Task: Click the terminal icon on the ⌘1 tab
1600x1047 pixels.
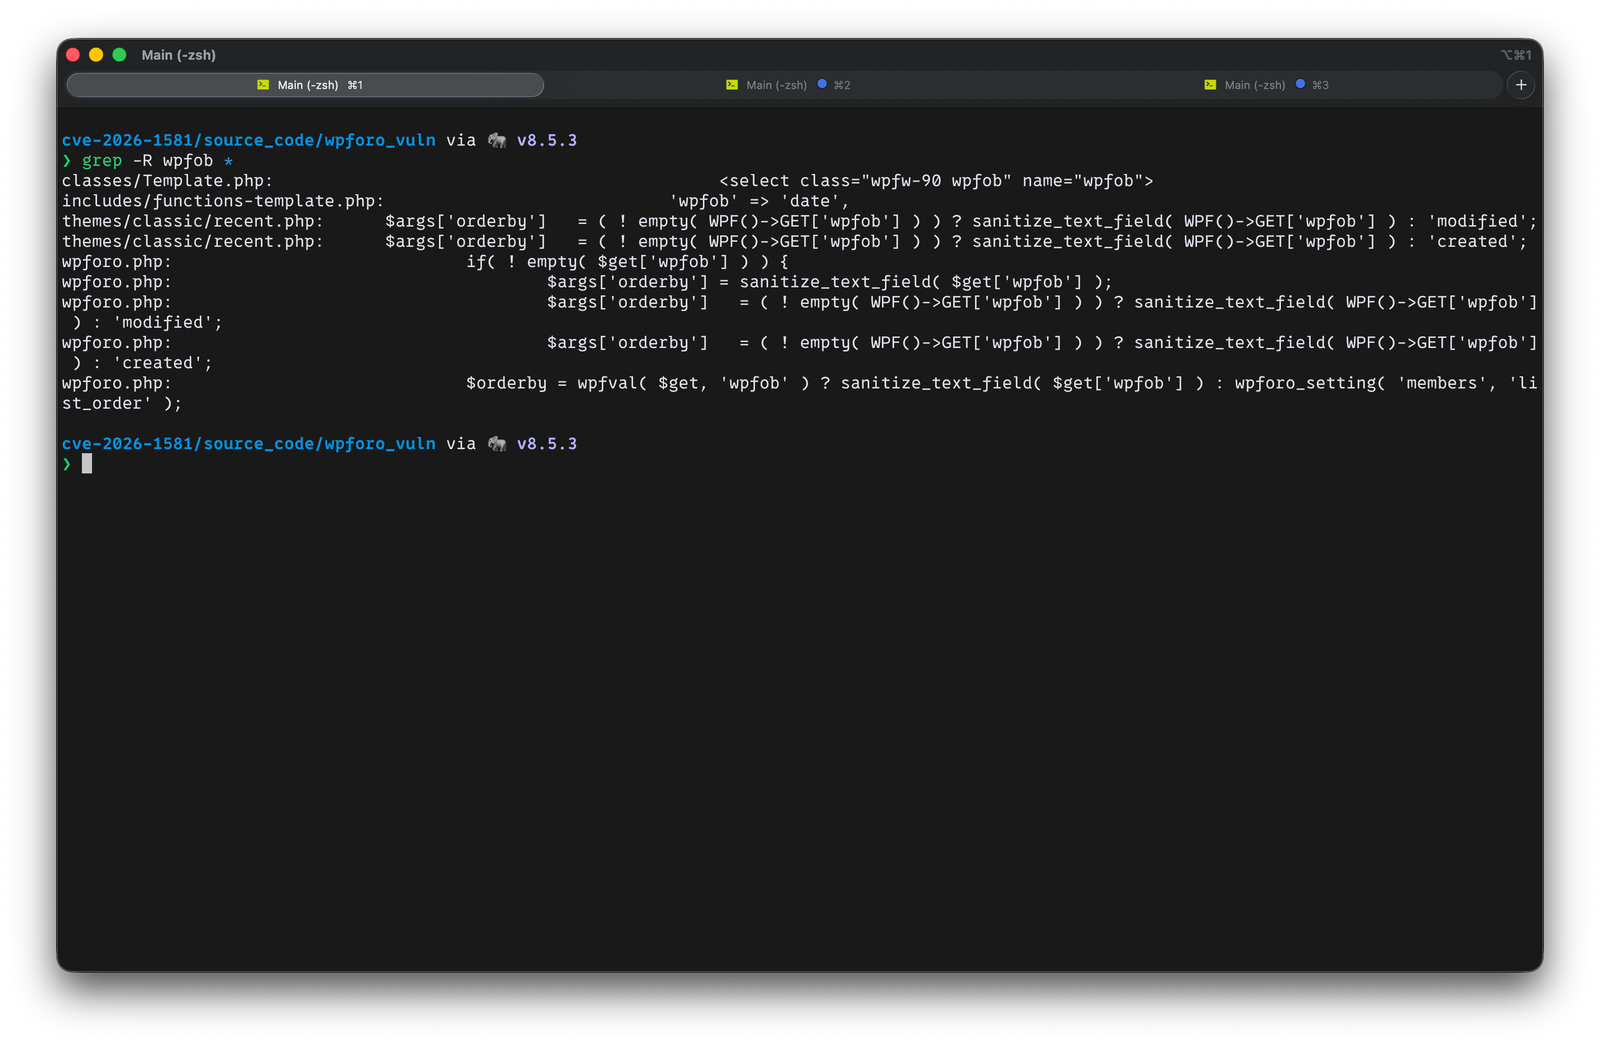Action: point(263,85)
